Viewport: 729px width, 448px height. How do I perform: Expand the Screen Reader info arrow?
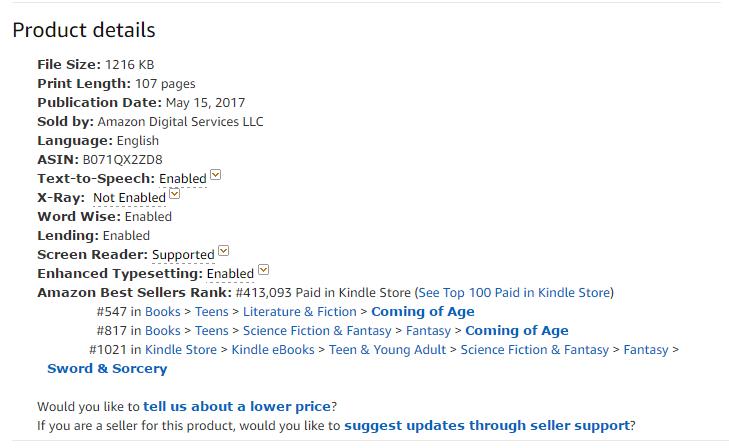(x=224, y=252)
